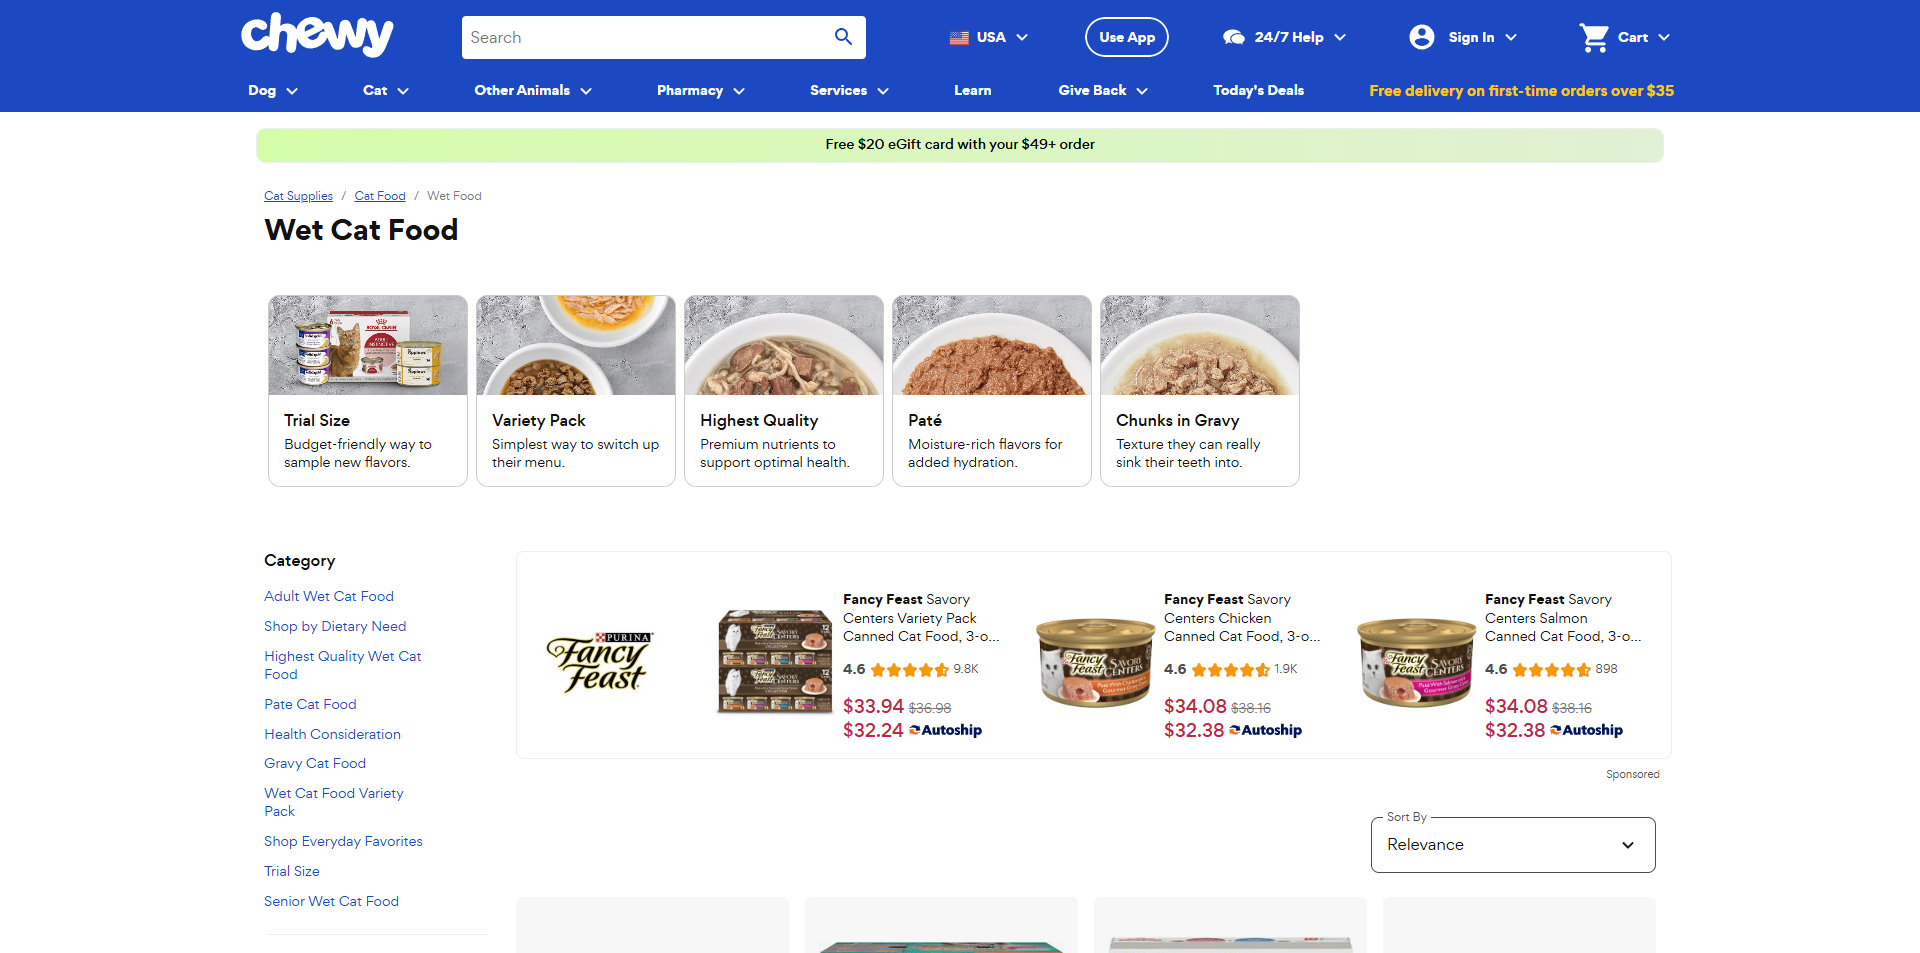This screenshot has width=1920, height=953.
Task: Expand the Other Animals menu
Action: [533, 90]
